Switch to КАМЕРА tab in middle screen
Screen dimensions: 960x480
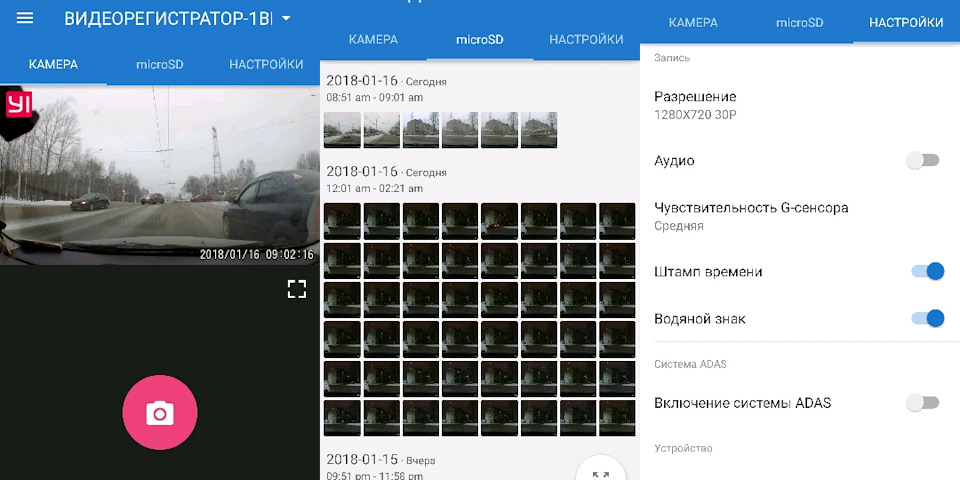(373, 40)
